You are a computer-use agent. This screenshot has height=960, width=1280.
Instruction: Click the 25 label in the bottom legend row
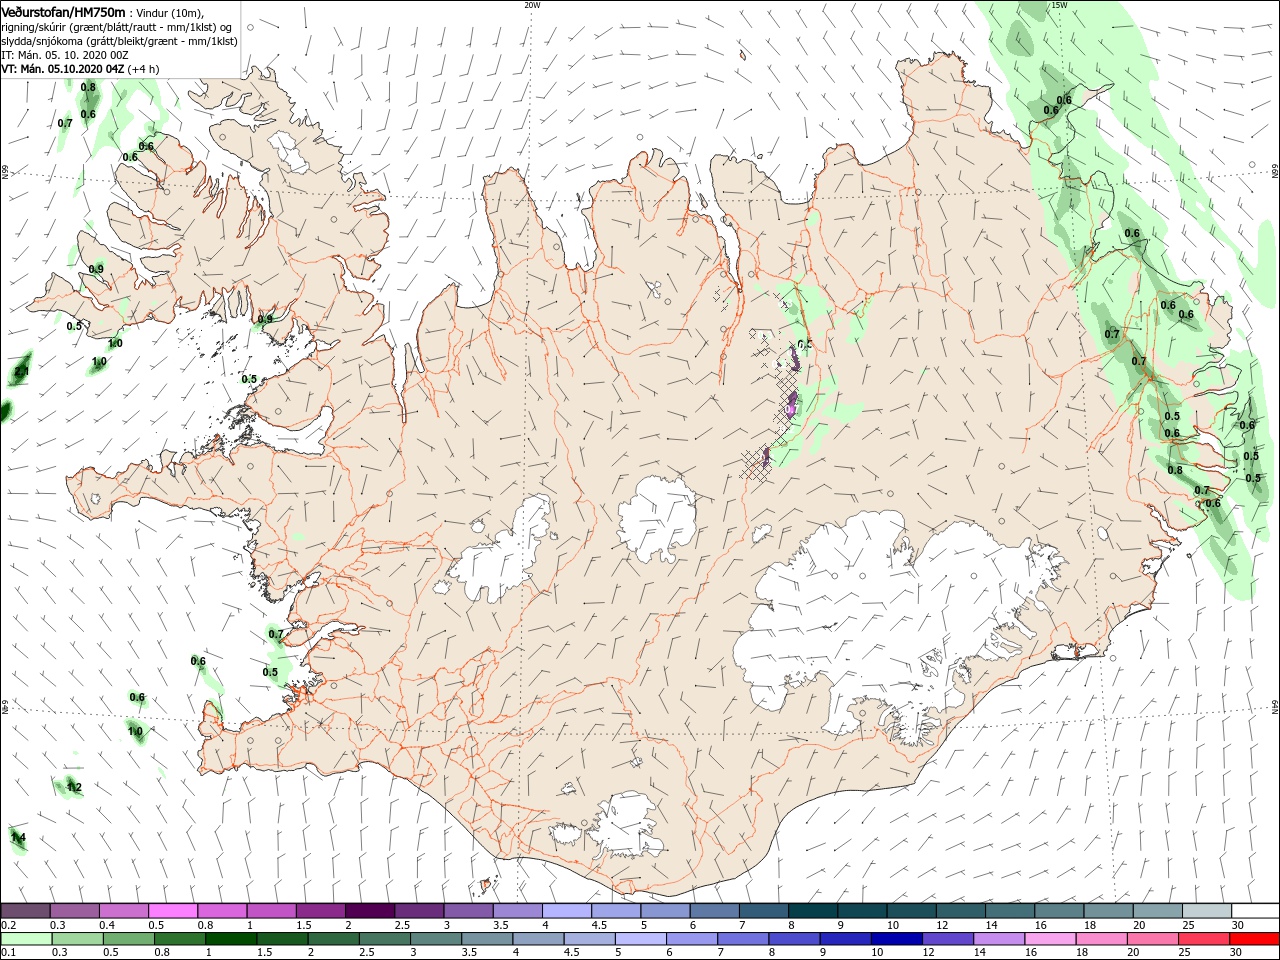(x=1185, y=953)
